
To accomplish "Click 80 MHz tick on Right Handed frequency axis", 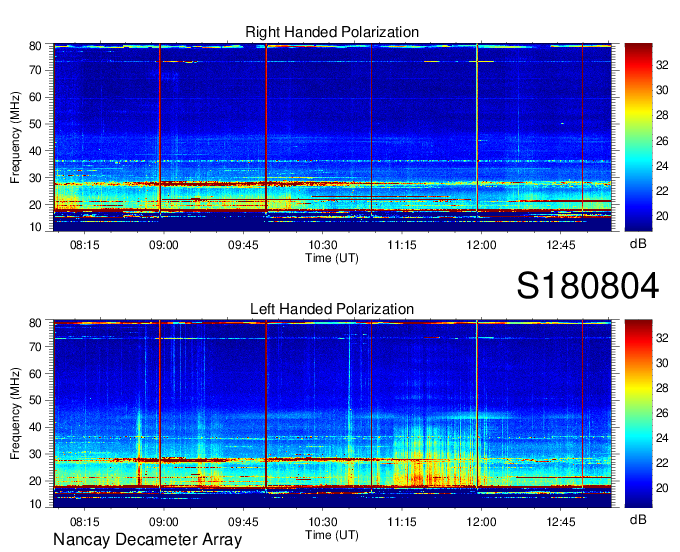I will click(x=35, y=46).
